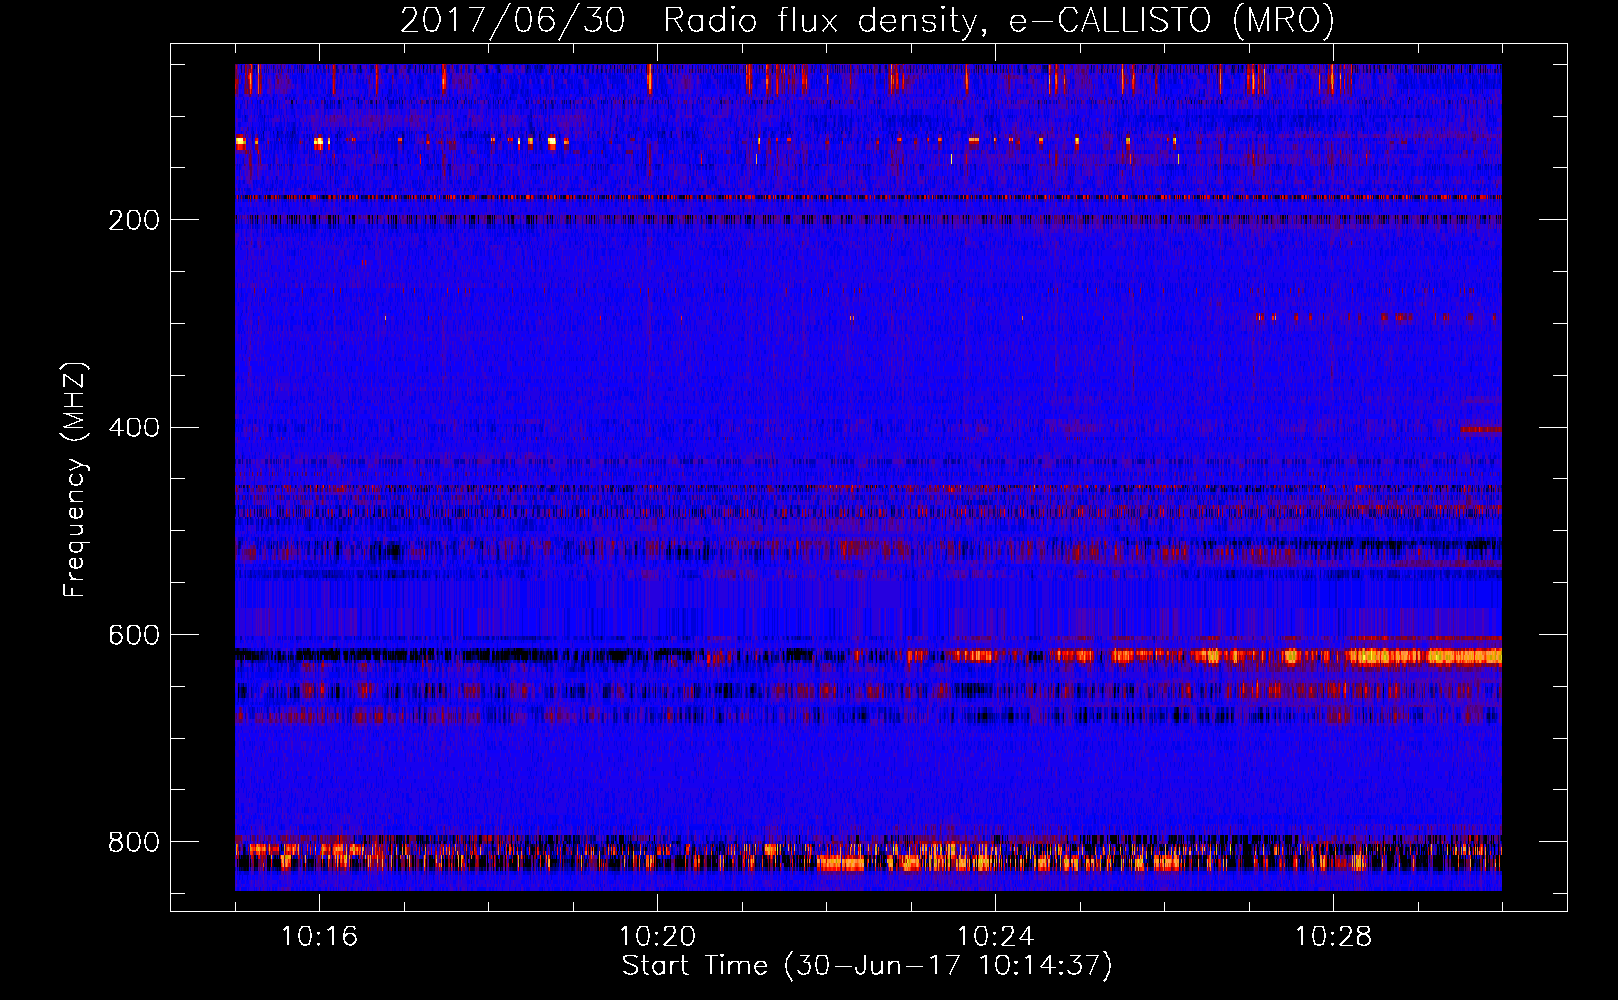Click the '600' frequency tick label

(x=133, y=636)
